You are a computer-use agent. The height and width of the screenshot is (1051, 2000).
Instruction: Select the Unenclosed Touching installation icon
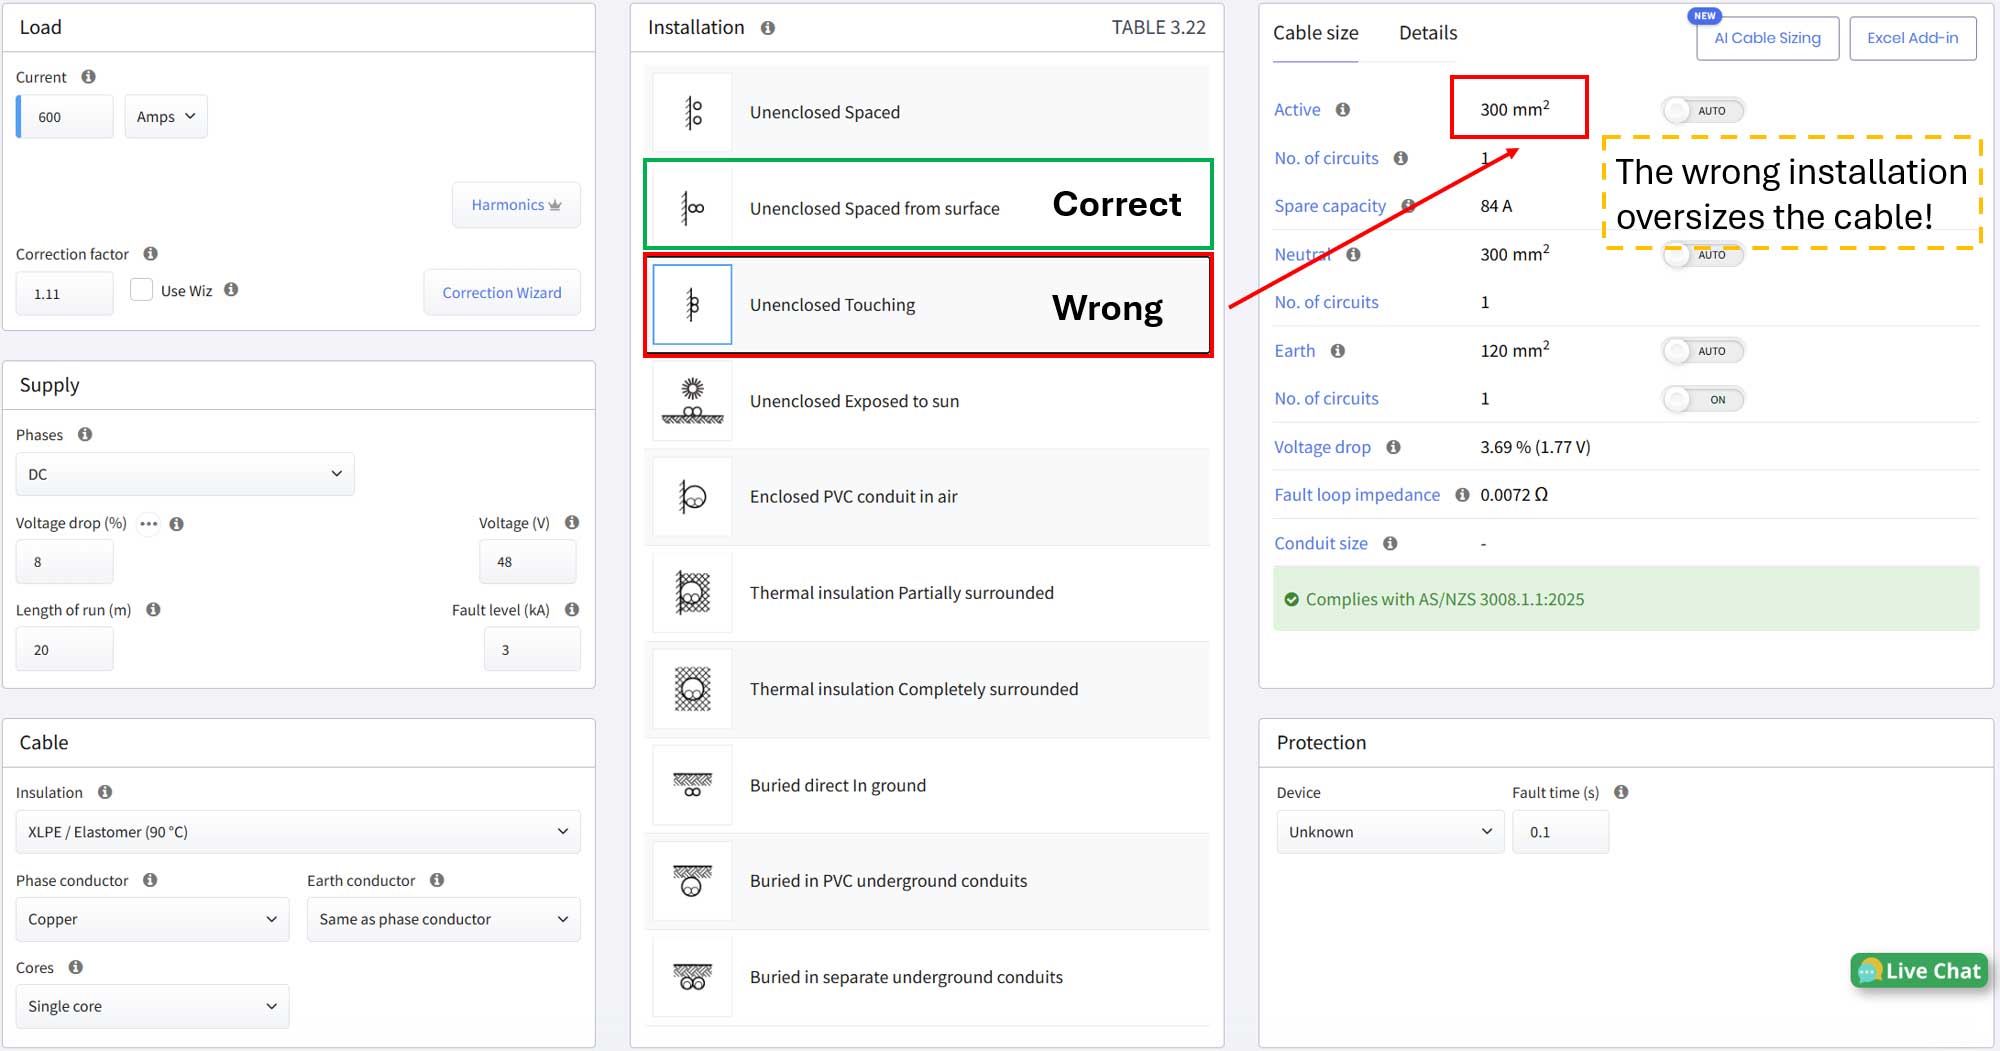692,304
